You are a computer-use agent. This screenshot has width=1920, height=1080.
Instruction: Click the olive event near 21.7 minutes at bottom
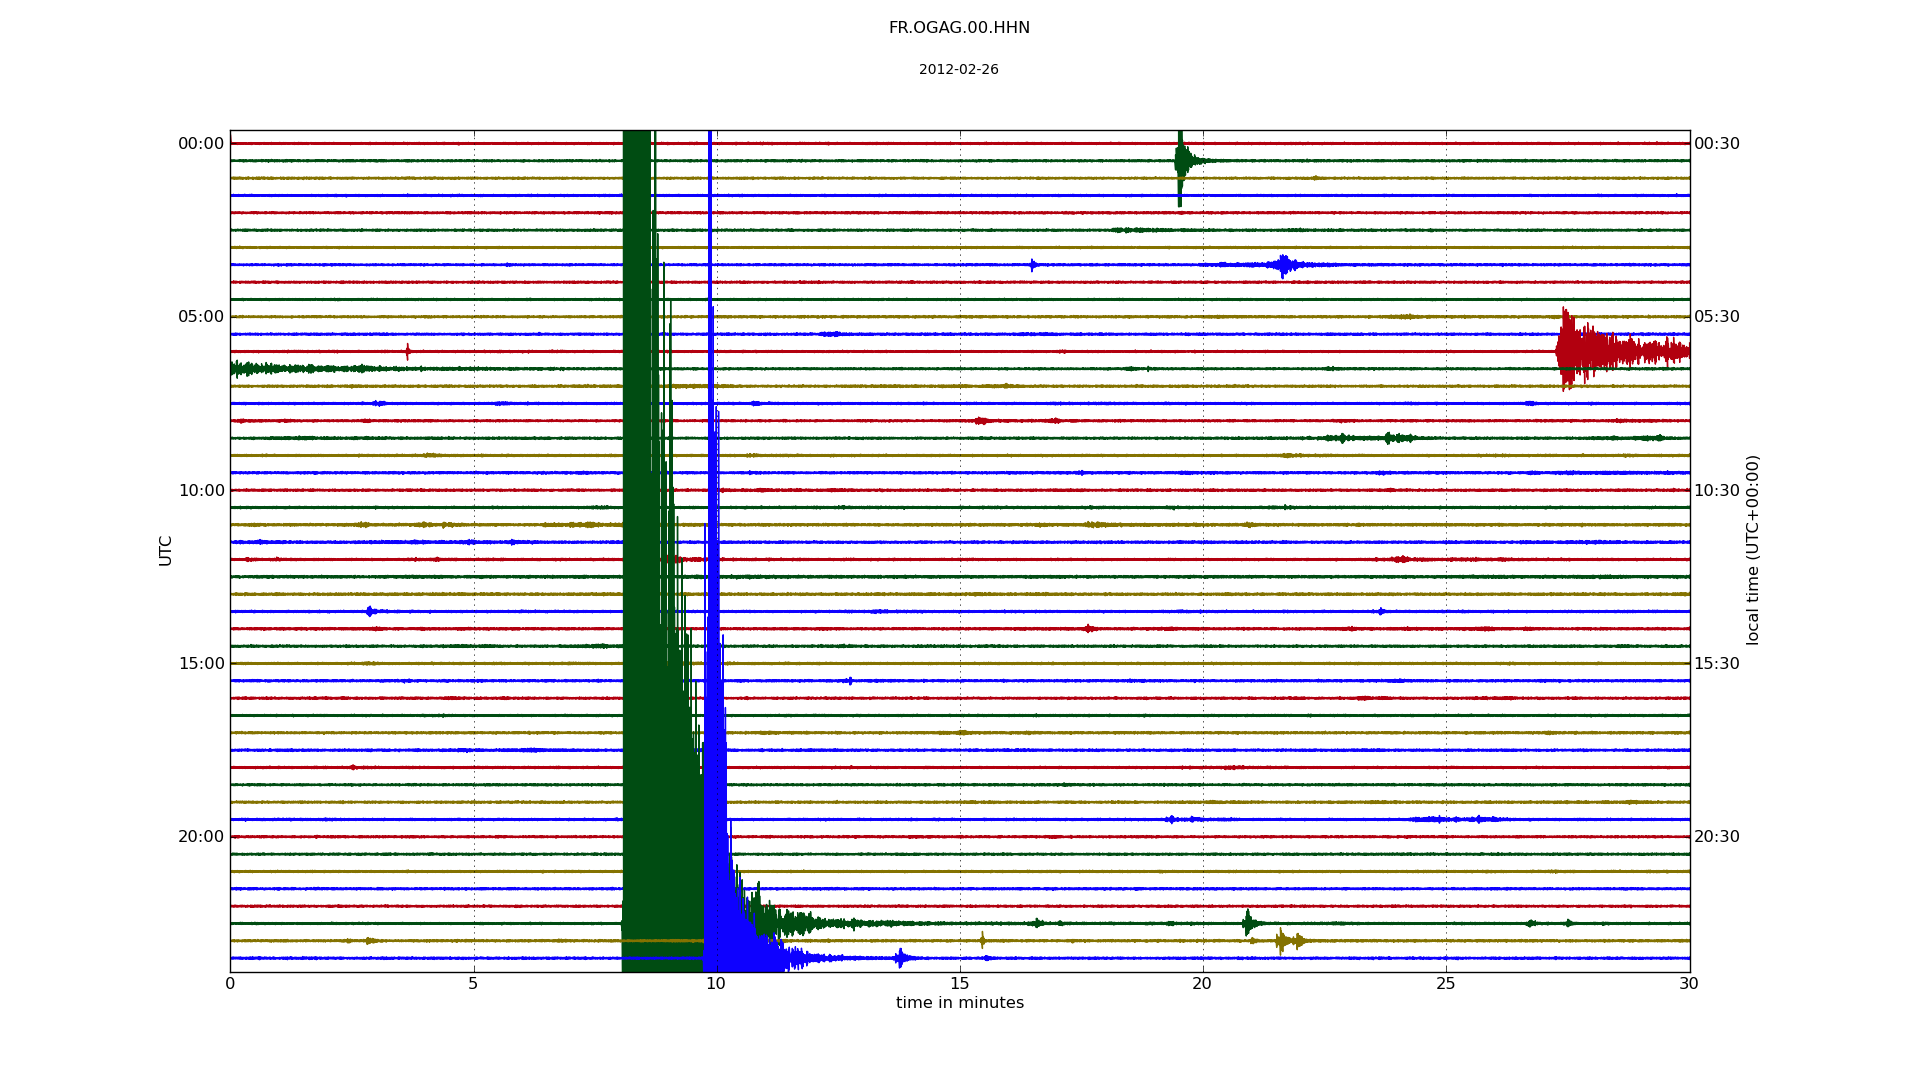pos(1289,941)
